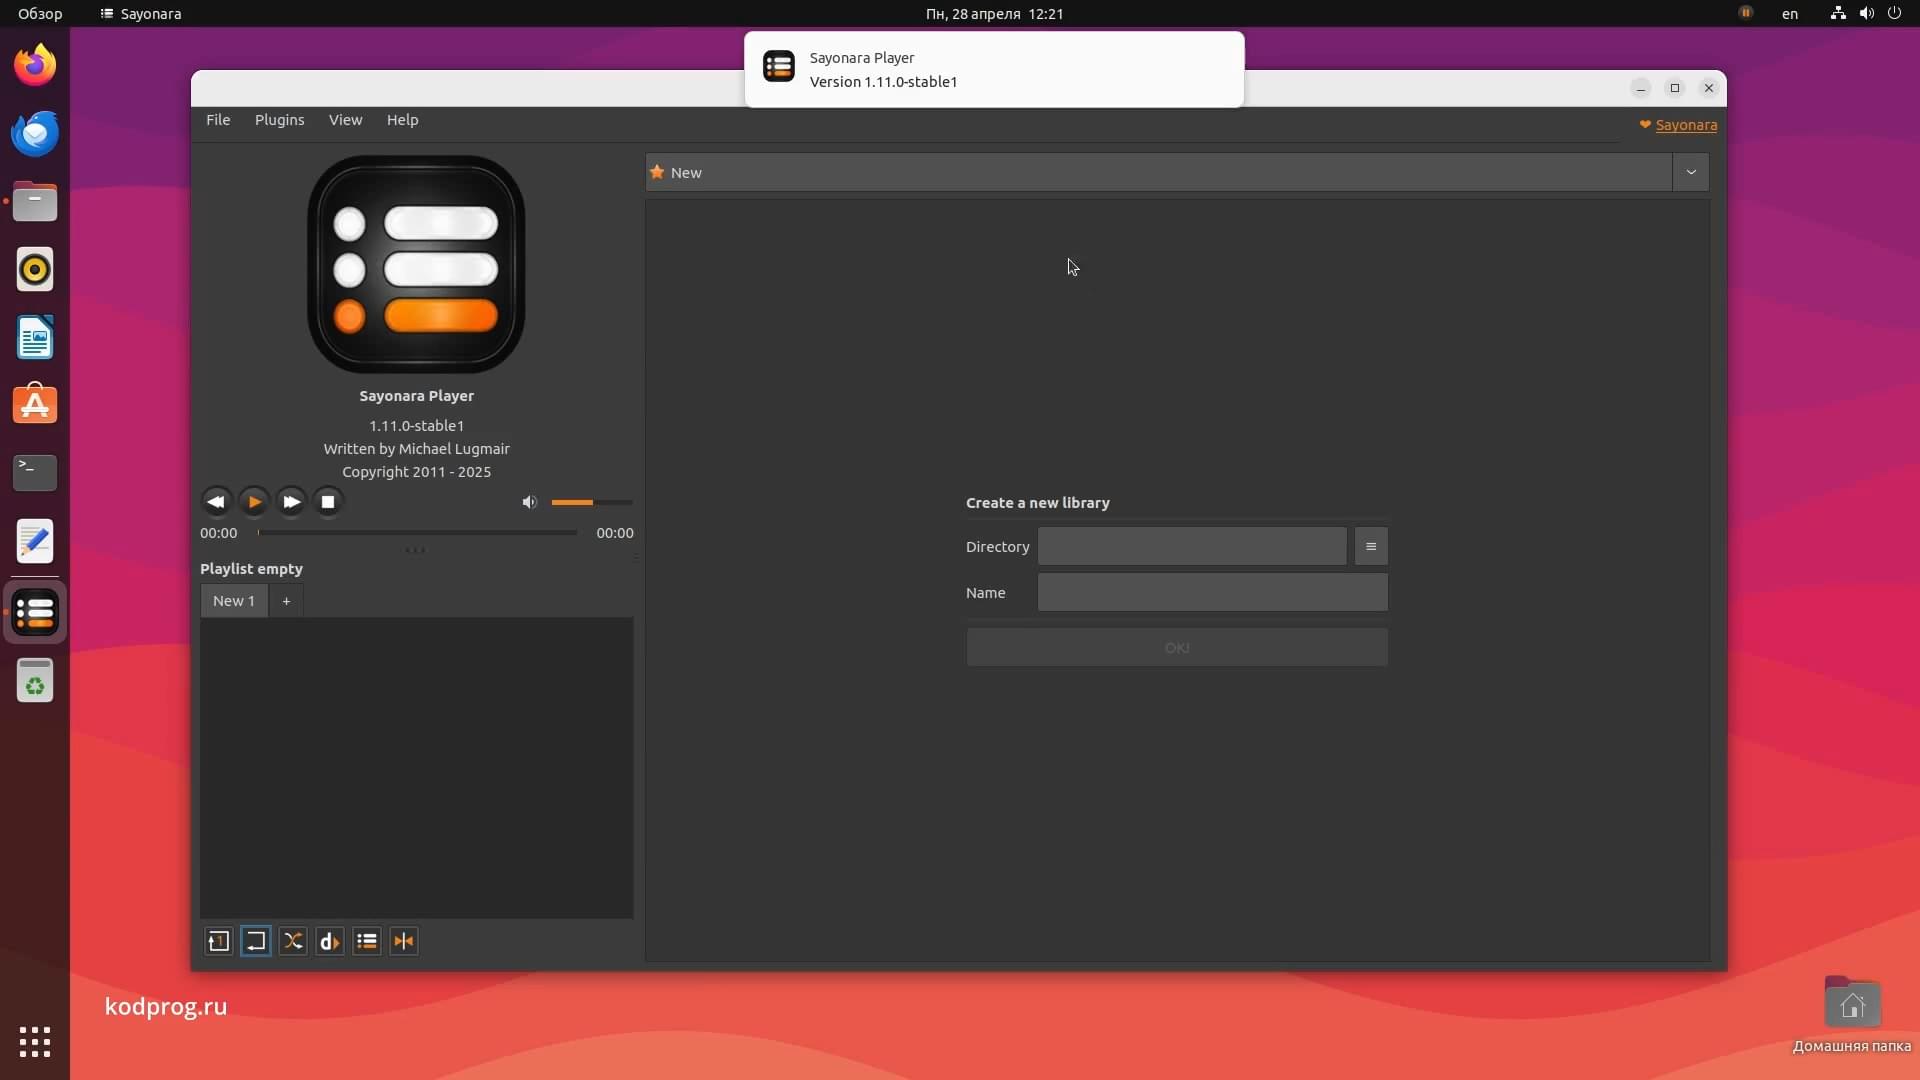Click the playlist splitter handle dots
1920x1080 pixels.
415,550
